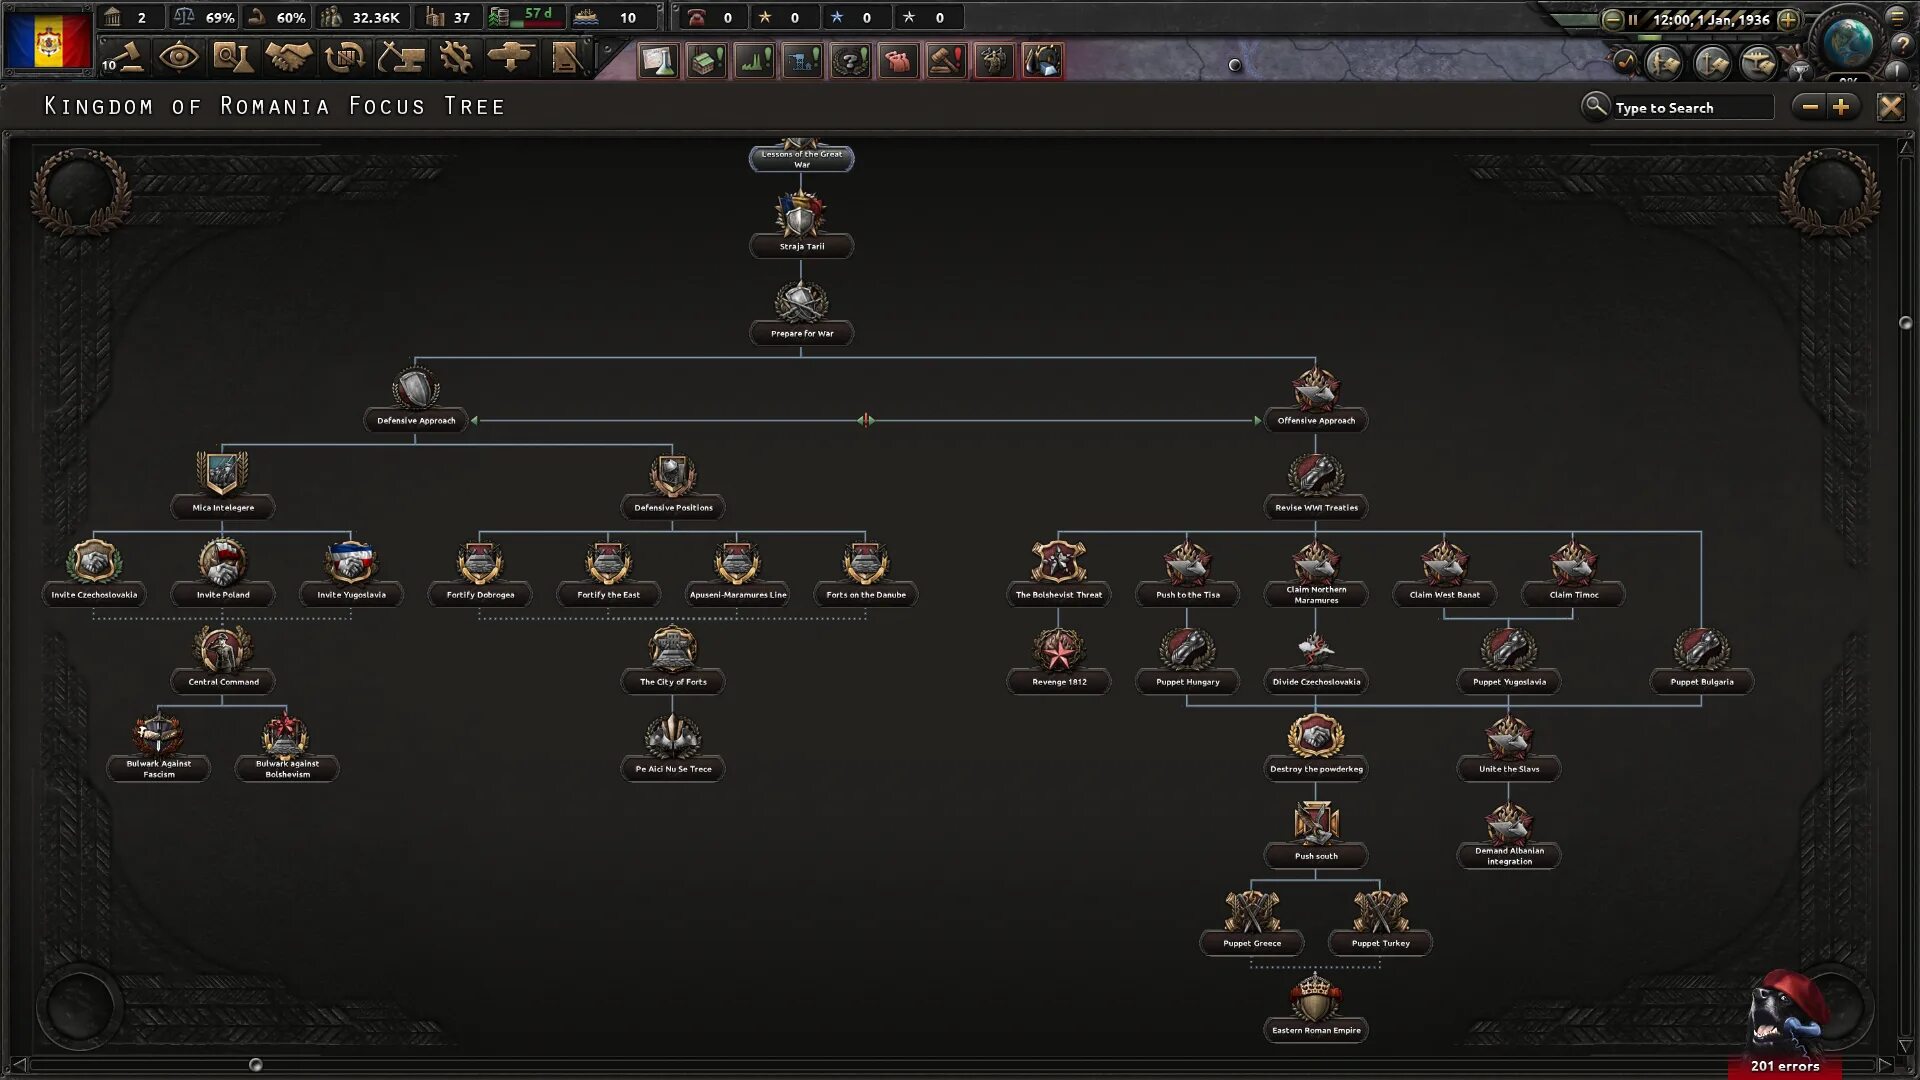Open the production wrench menu
The height and width of the screenshot is (1080, 1920).
[x=456, y=57]
